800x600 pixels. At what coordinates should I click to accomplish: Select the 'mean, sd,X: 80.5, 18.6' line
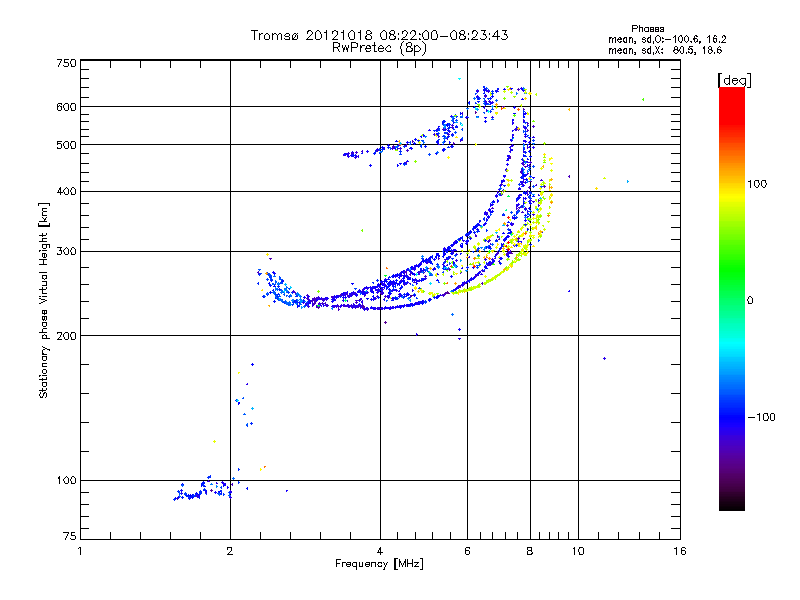click(665, 50)
